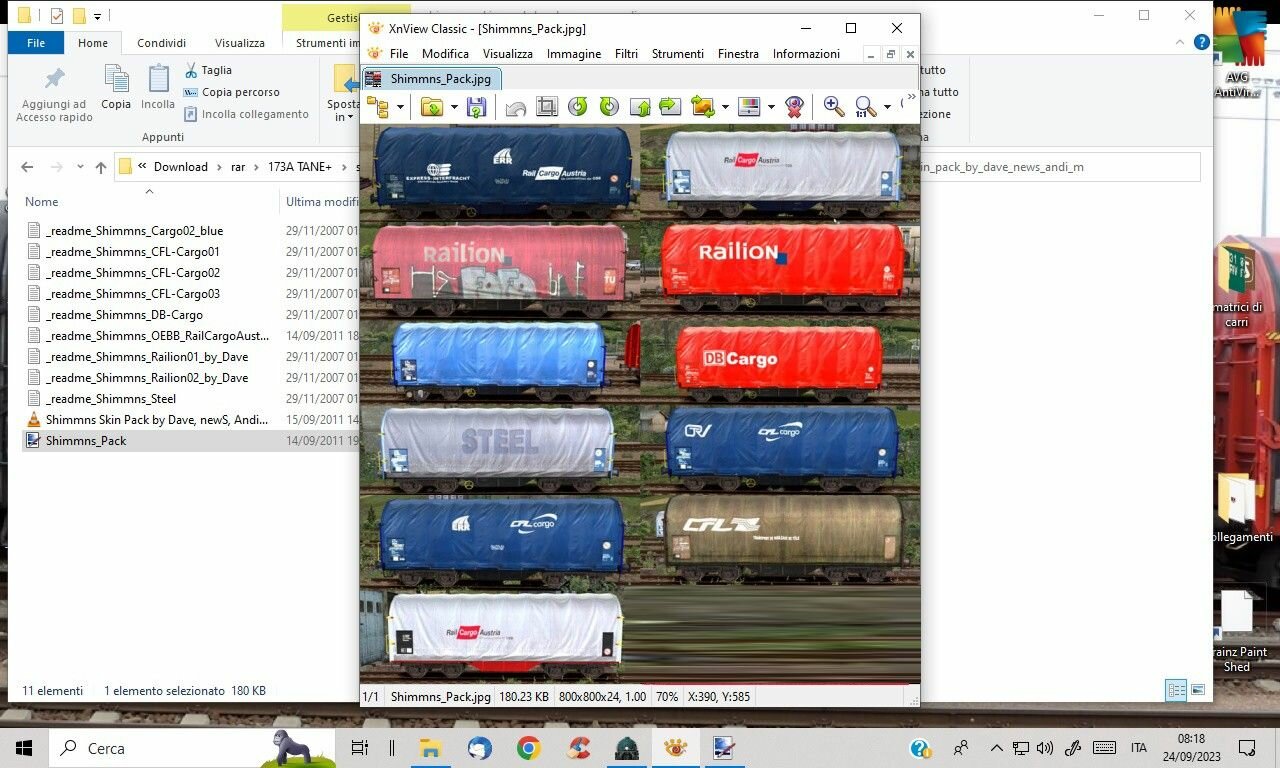Click Taglia in the Explorer ribbon
This screenshot has height=768, width=1280.
coord(208,70)
